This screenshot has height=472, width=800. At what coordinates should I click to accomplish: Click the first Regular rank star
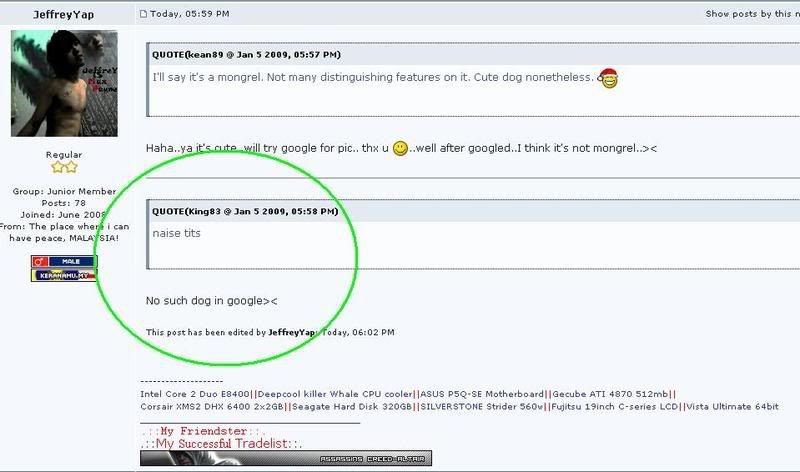click(58, 167)
